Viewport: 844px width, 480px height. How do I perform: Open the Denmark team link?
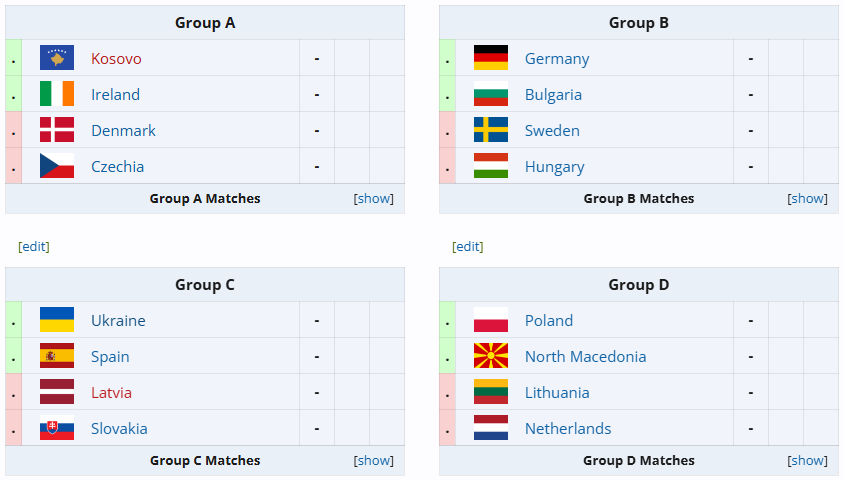coord(123,130)
